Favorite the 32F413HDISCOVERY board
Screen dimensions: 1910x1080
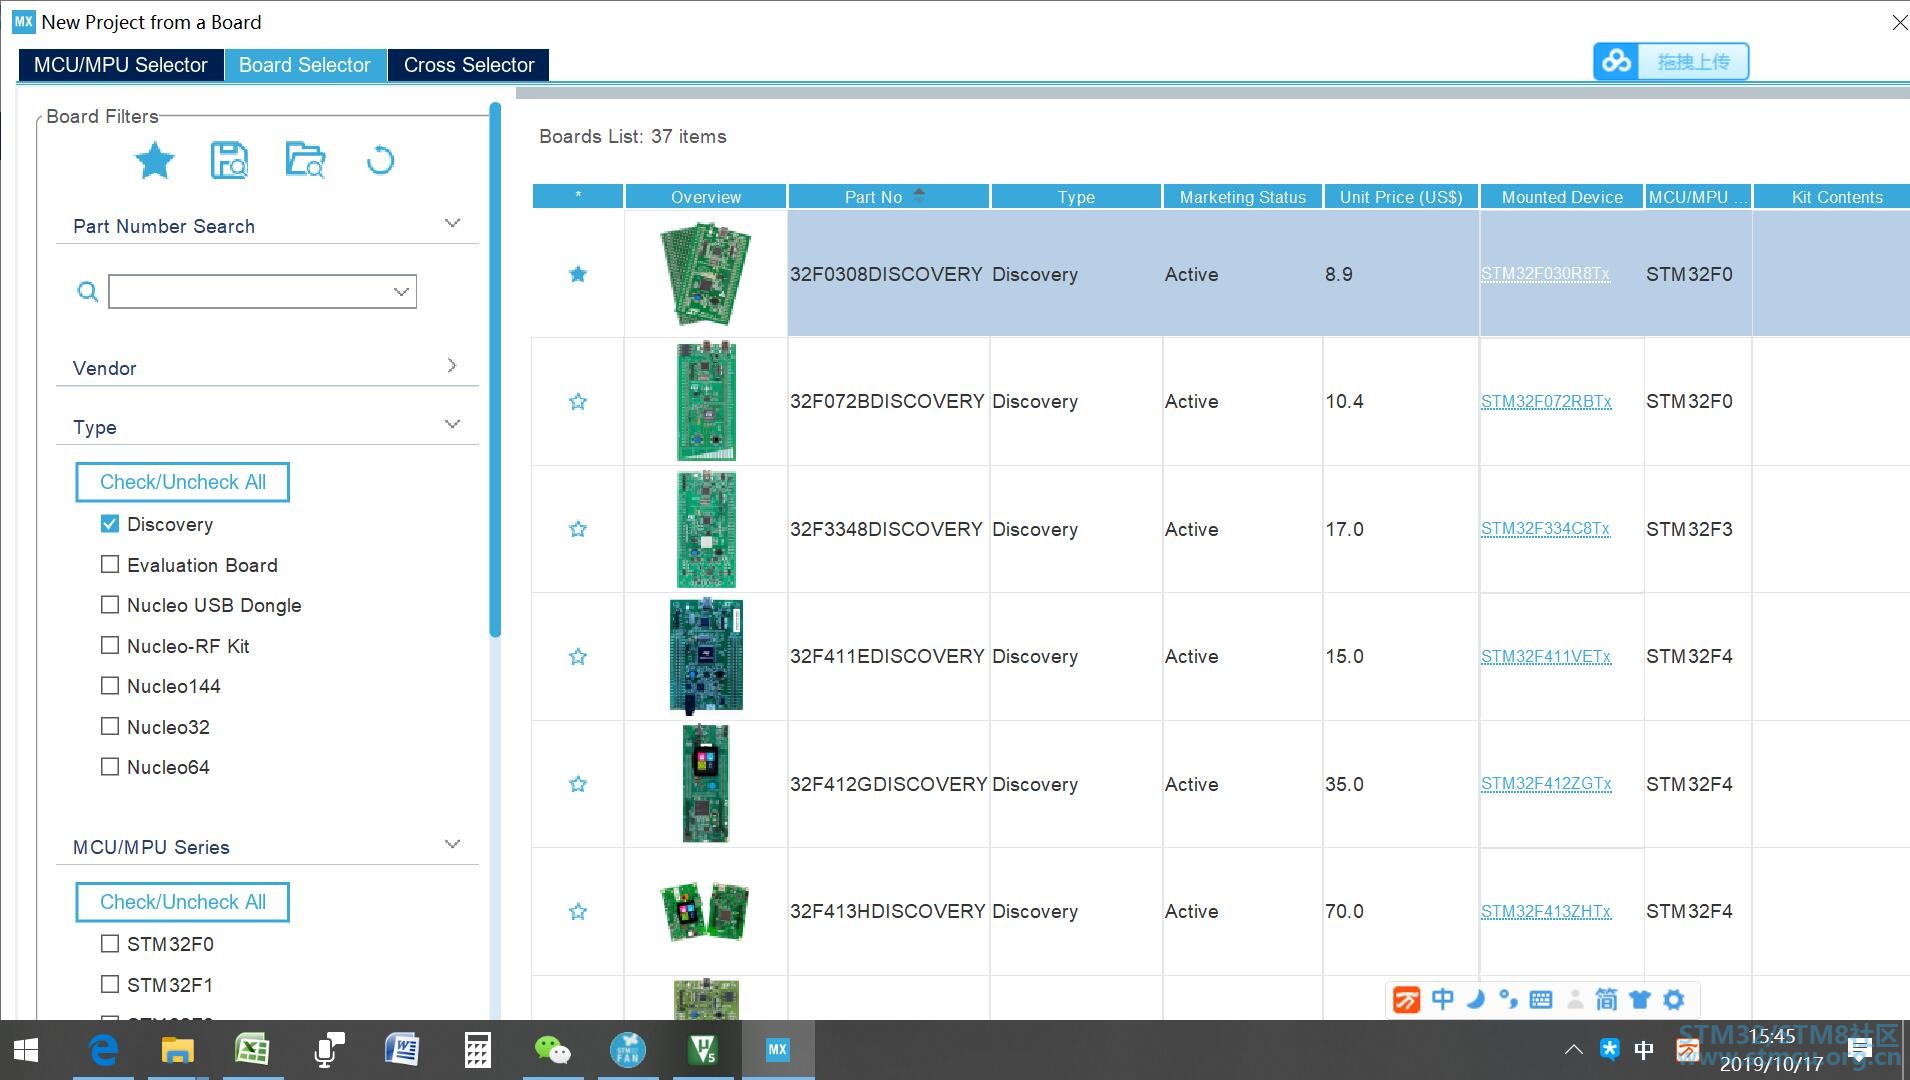(578, 911)
